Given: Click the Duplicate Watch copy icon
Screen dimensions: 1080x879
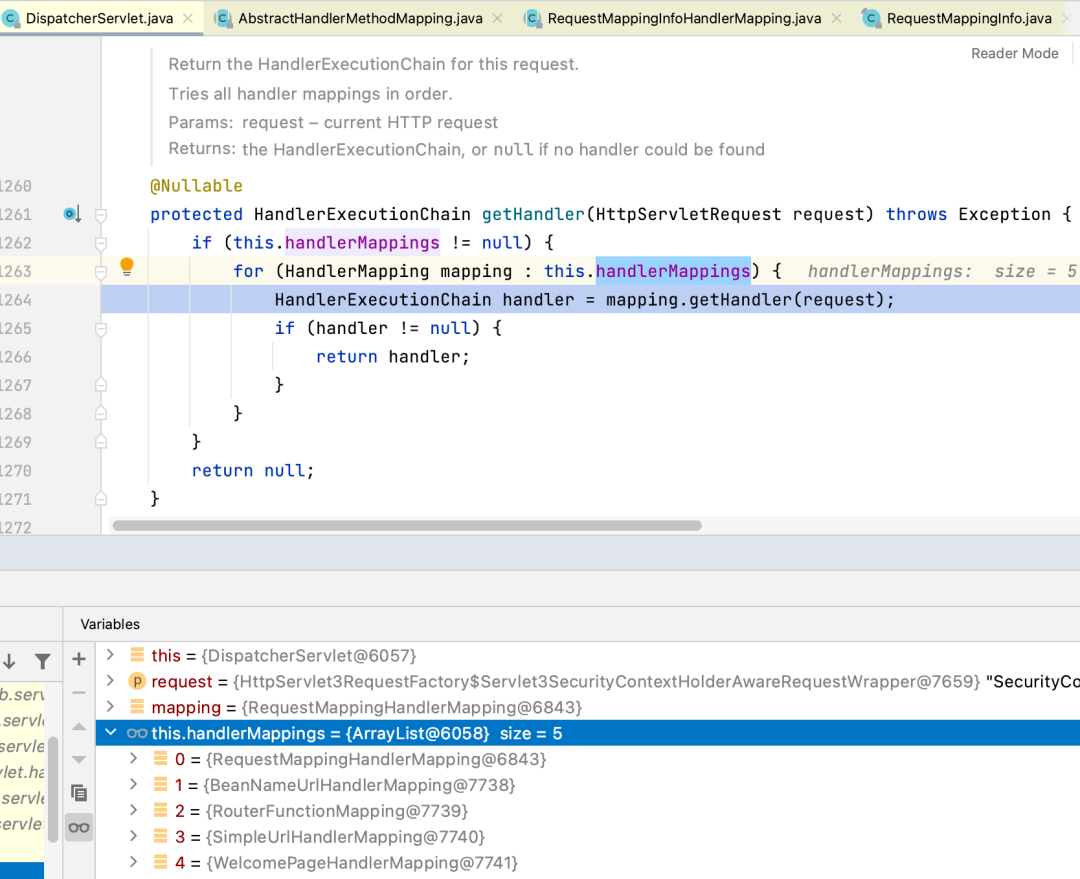Looking at the screenshot, I should [79, 793].
